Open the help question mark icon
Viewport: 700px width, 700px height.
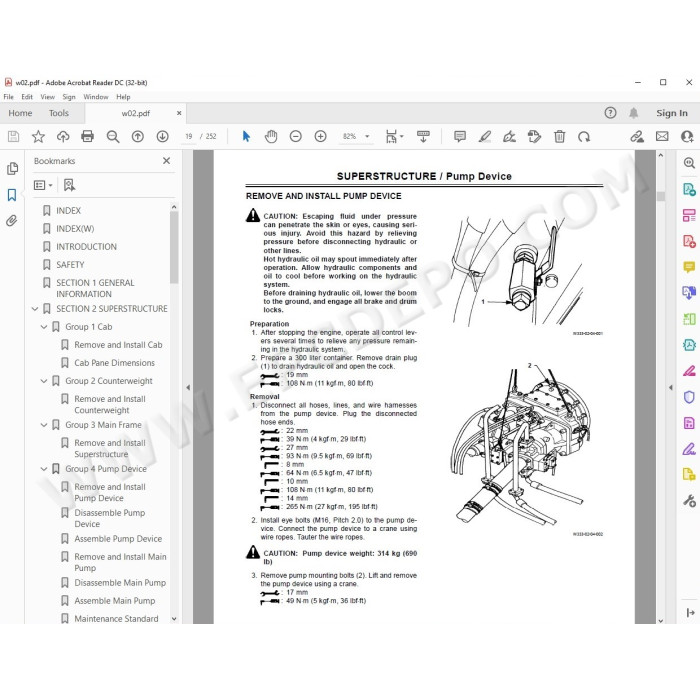(610, 113)
